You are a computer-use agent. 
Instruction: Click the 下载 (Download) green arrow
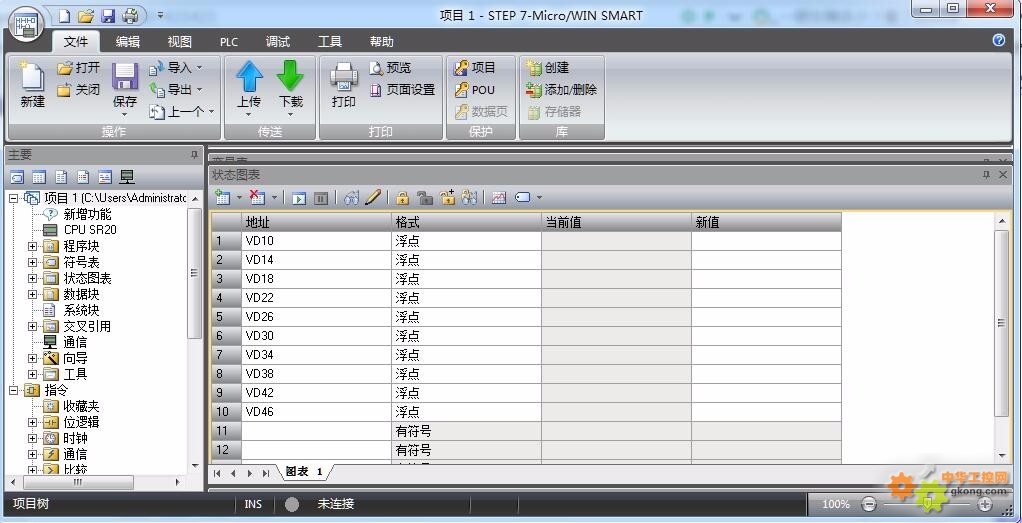(290, 76)
